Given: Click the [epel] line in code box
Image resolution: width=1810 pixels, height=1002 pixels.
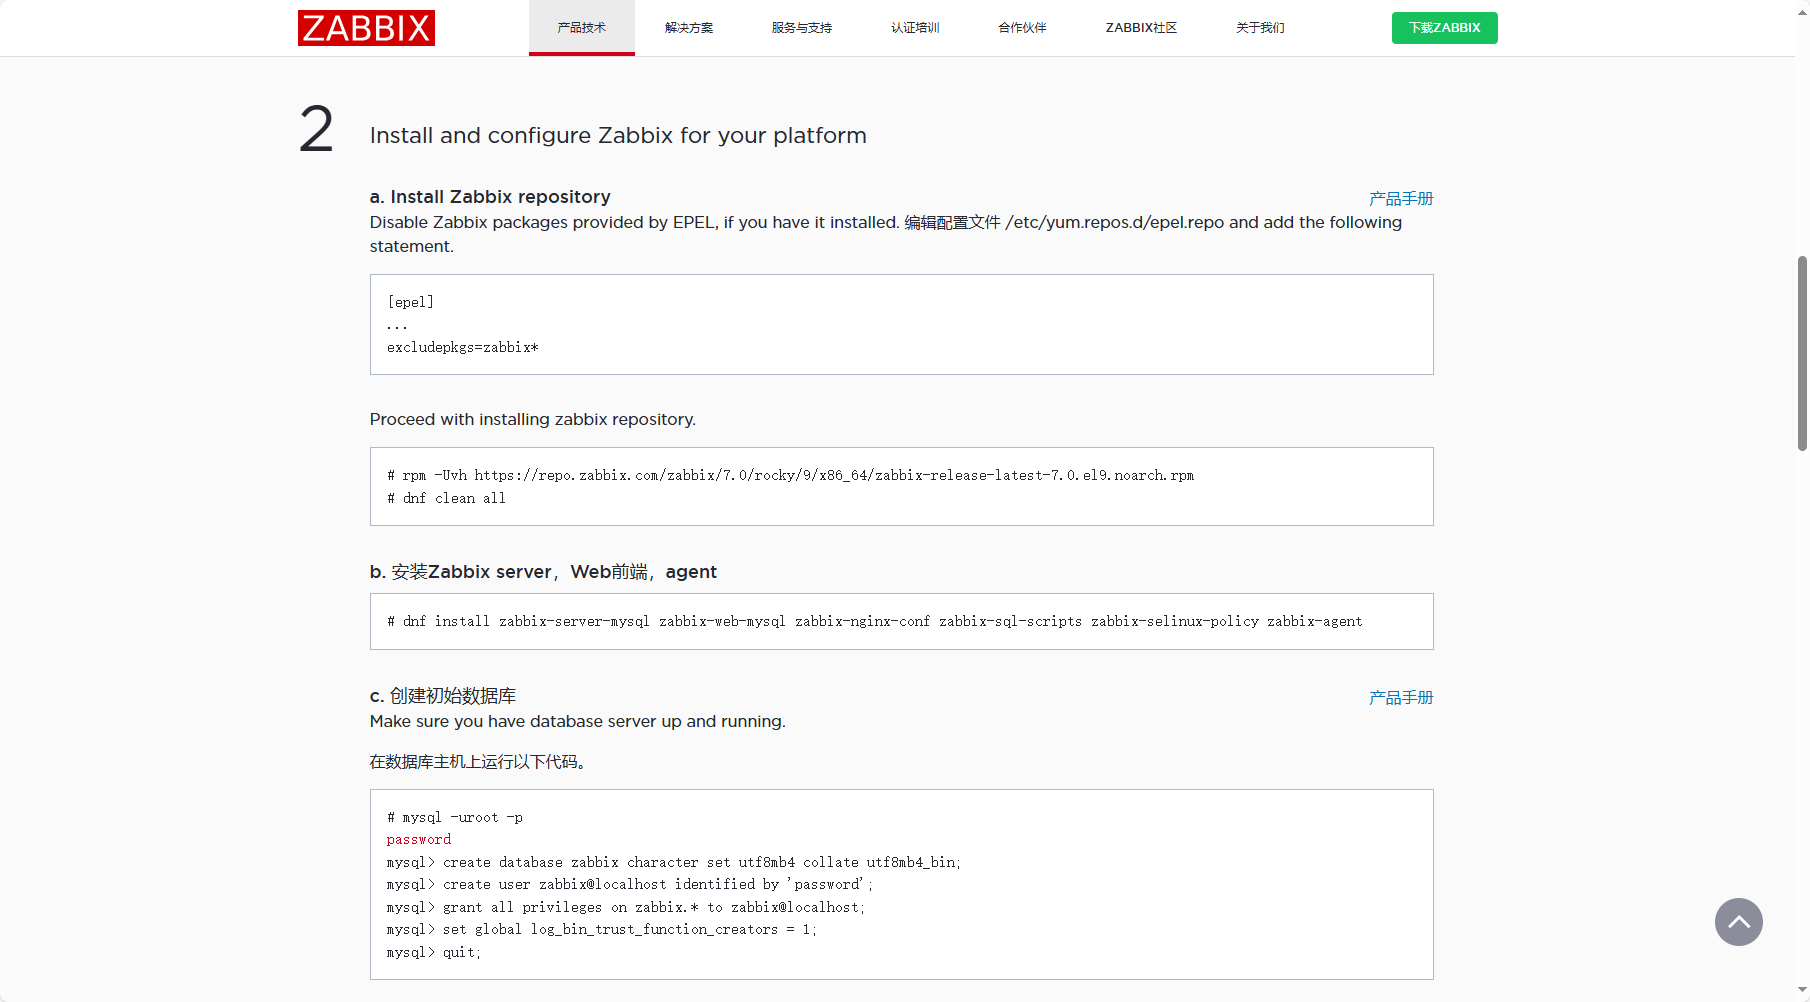Looking at the screenshot, I should [410, 302].
